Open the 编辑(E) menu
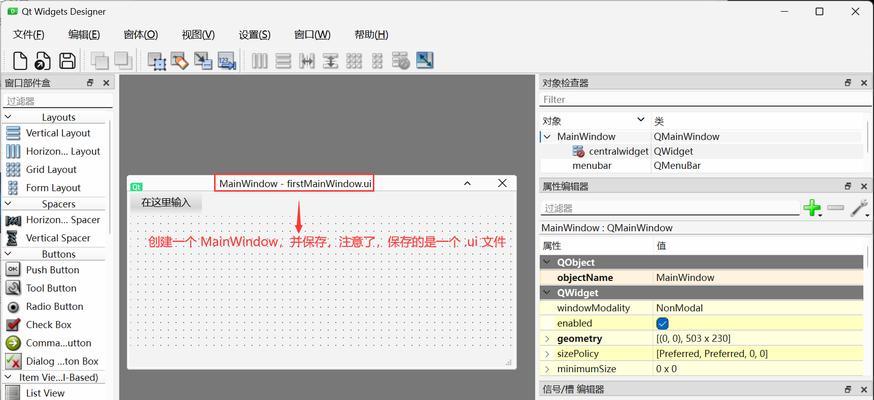Screen dimensions: 874x400 pyautogui.click(x=84, y=35)
